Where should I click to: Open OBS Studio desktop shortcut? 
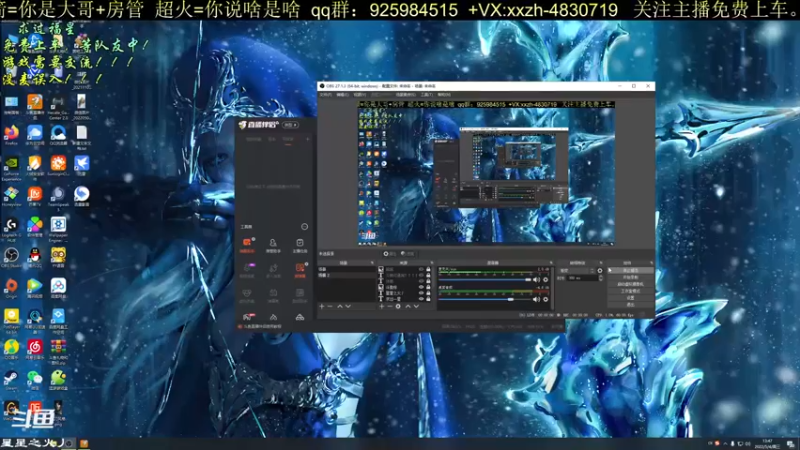click(11, 257)
